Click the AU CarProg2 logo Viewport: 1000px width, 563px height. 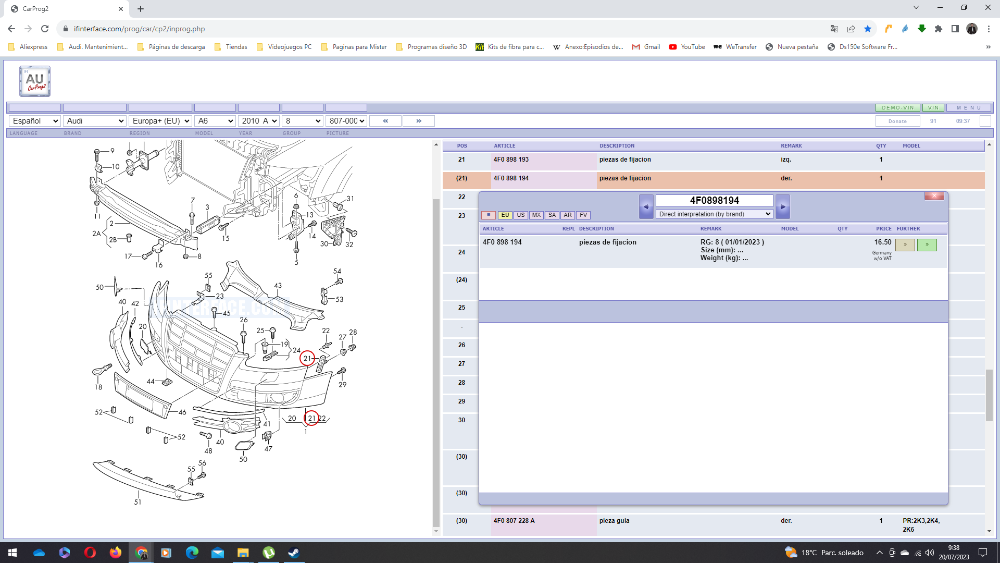tap(34, 81)
